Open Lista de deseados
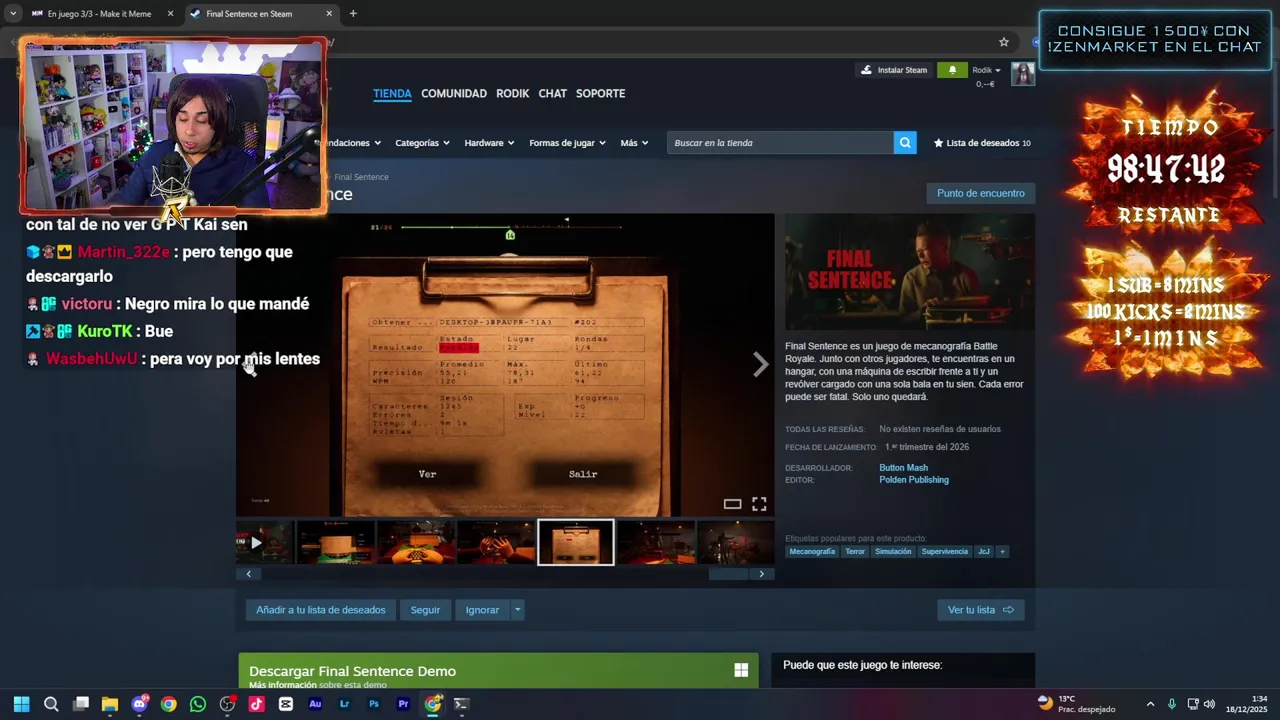Viewport: 1280px width, 720px height. (982, 143)
